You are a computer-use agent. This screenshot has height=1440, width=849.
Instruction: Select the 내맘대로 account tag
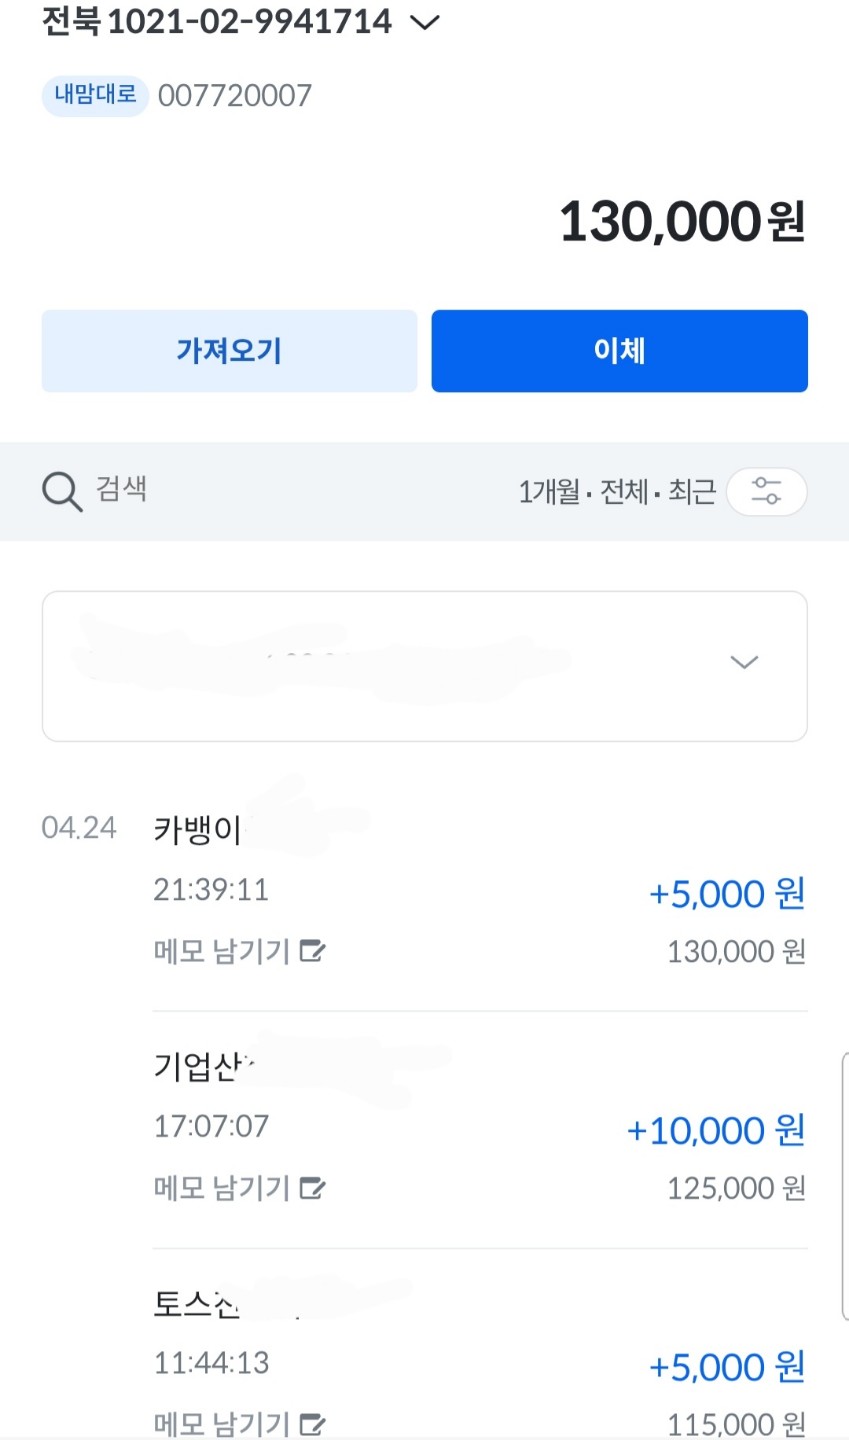coord(95,95)
